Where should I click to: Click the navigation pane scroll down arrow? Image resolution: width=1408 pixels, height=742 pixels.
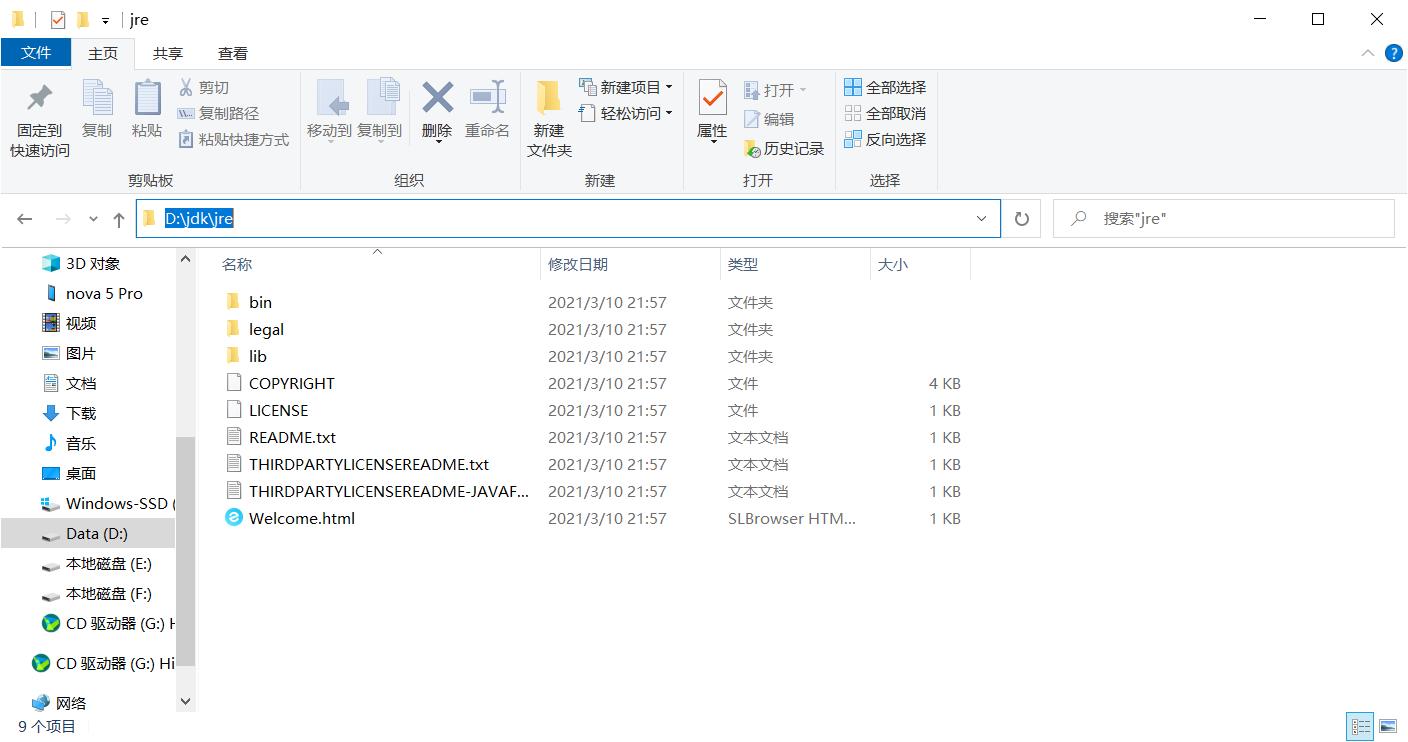(x=185, y=702)
